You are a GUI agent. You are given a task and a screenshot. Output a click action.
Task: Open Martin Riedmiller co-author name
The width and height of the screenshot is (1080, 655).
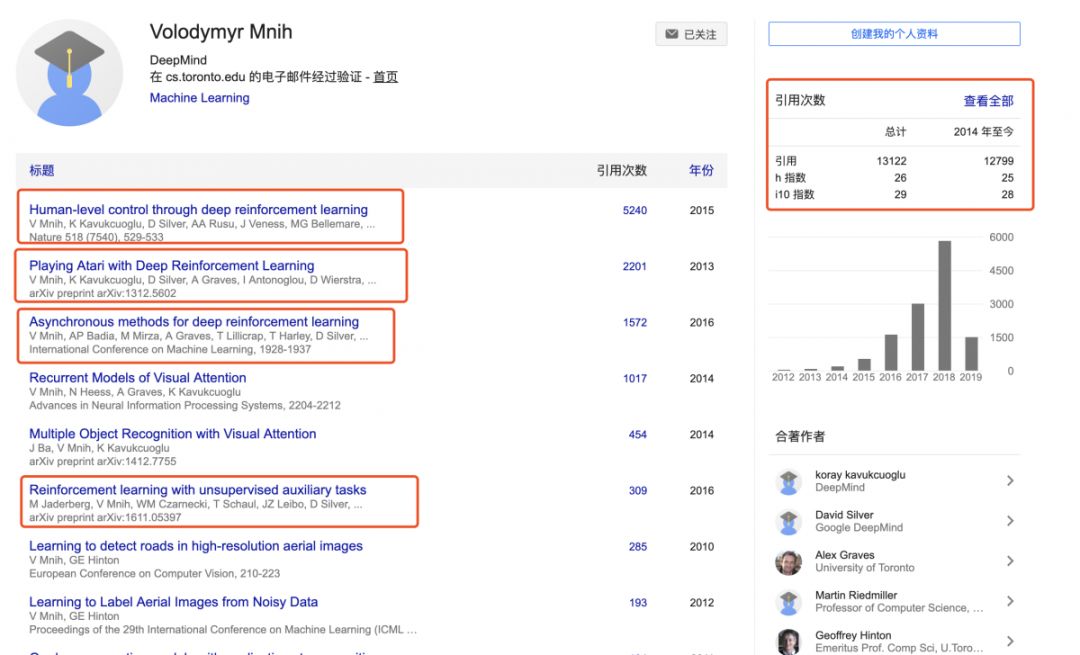[856, 595]
